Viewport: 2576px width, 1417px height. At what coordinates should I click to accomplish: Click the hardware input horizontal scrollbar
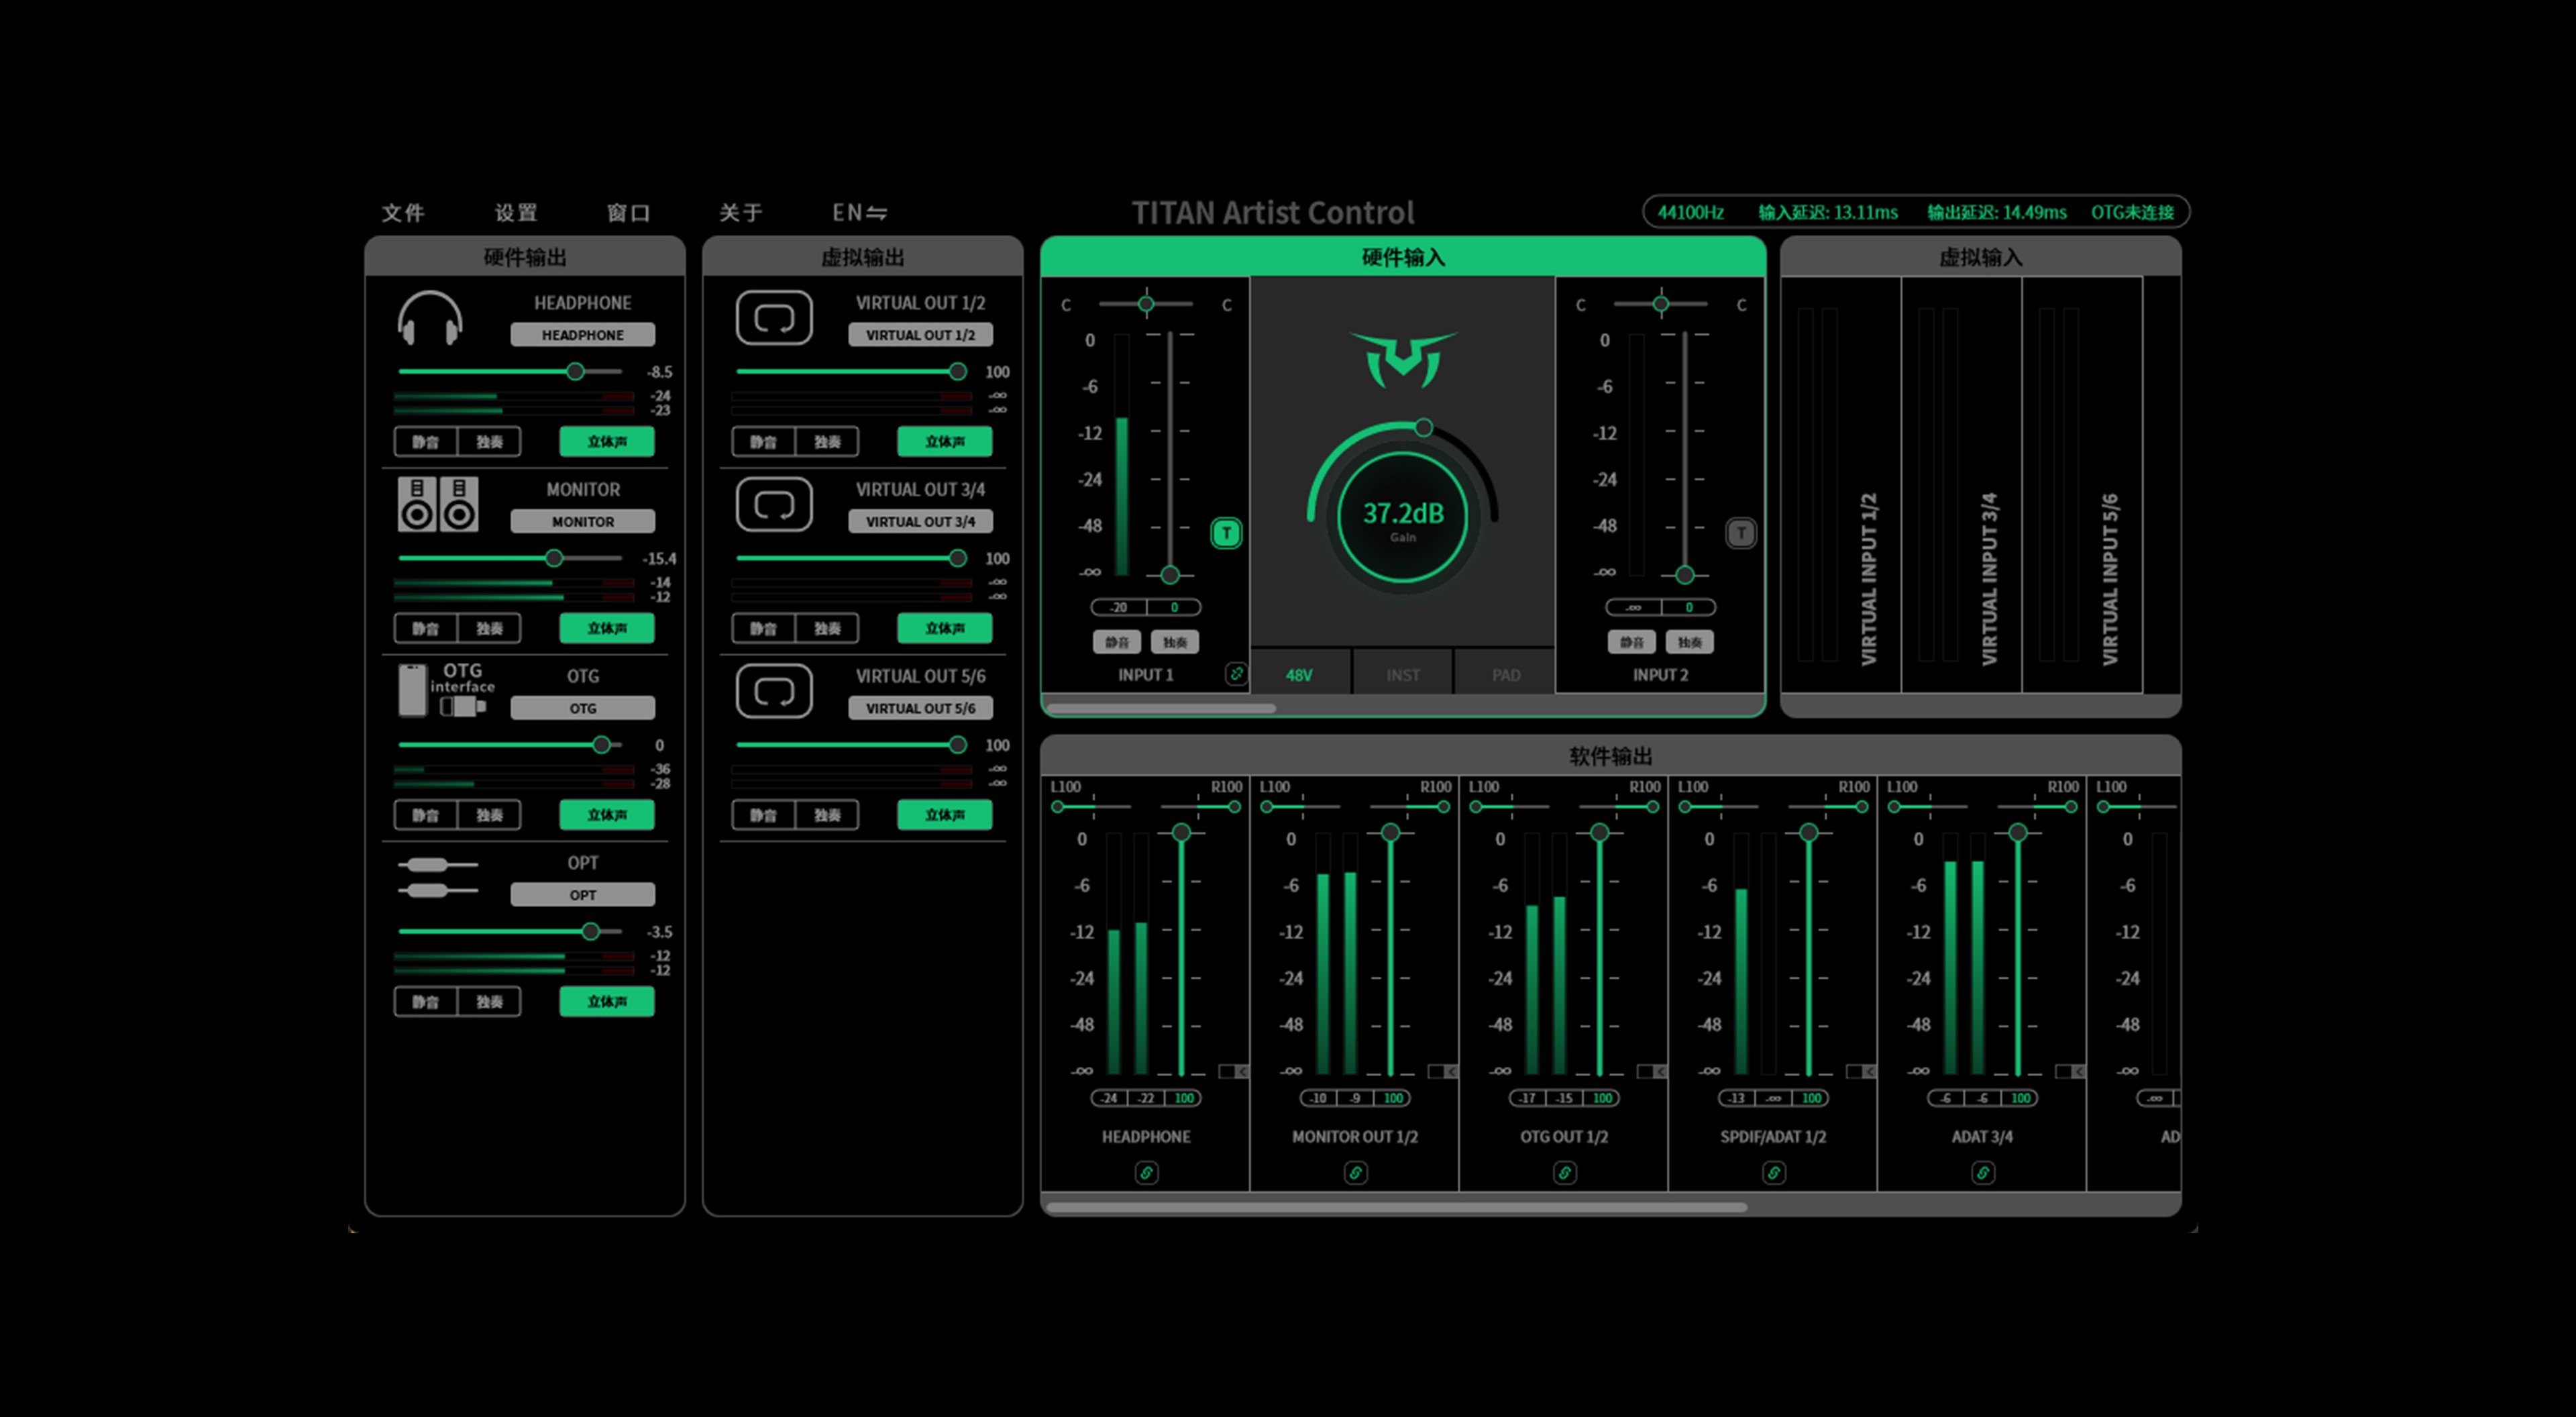1160,708
